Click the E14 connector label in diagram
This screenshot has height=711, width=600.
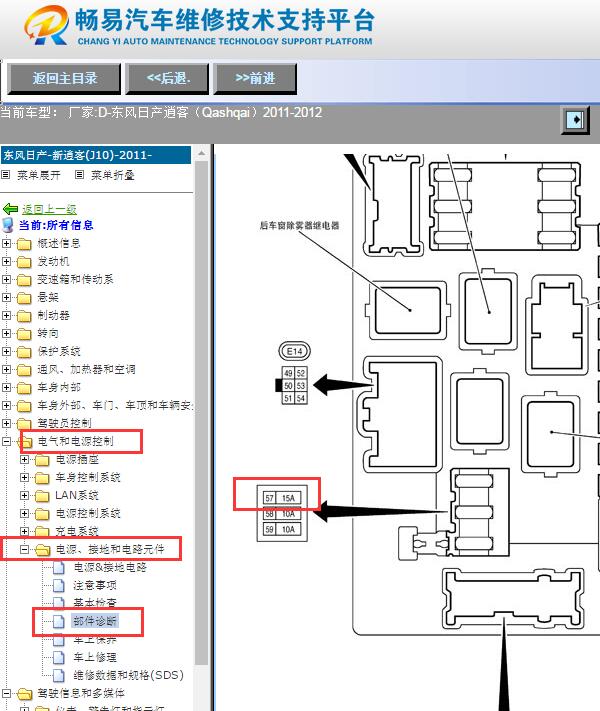(x=294, y=351)
